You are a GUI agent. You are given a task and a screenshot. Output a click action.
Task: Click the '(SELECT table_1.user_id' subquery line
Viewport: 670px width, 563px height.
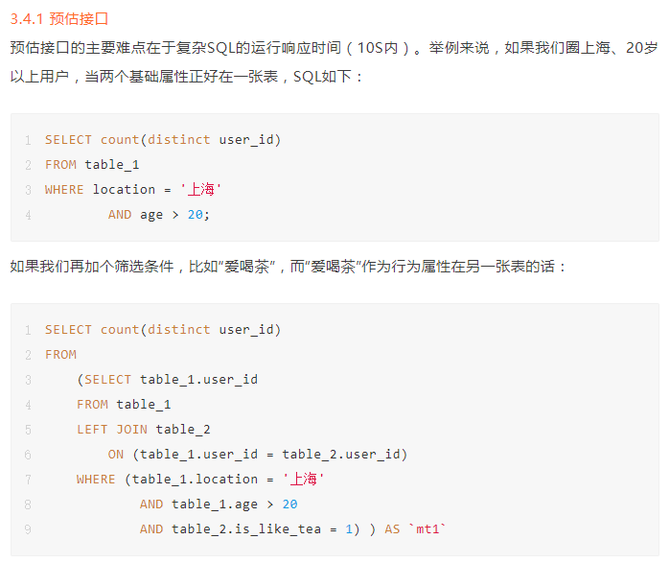167,380
